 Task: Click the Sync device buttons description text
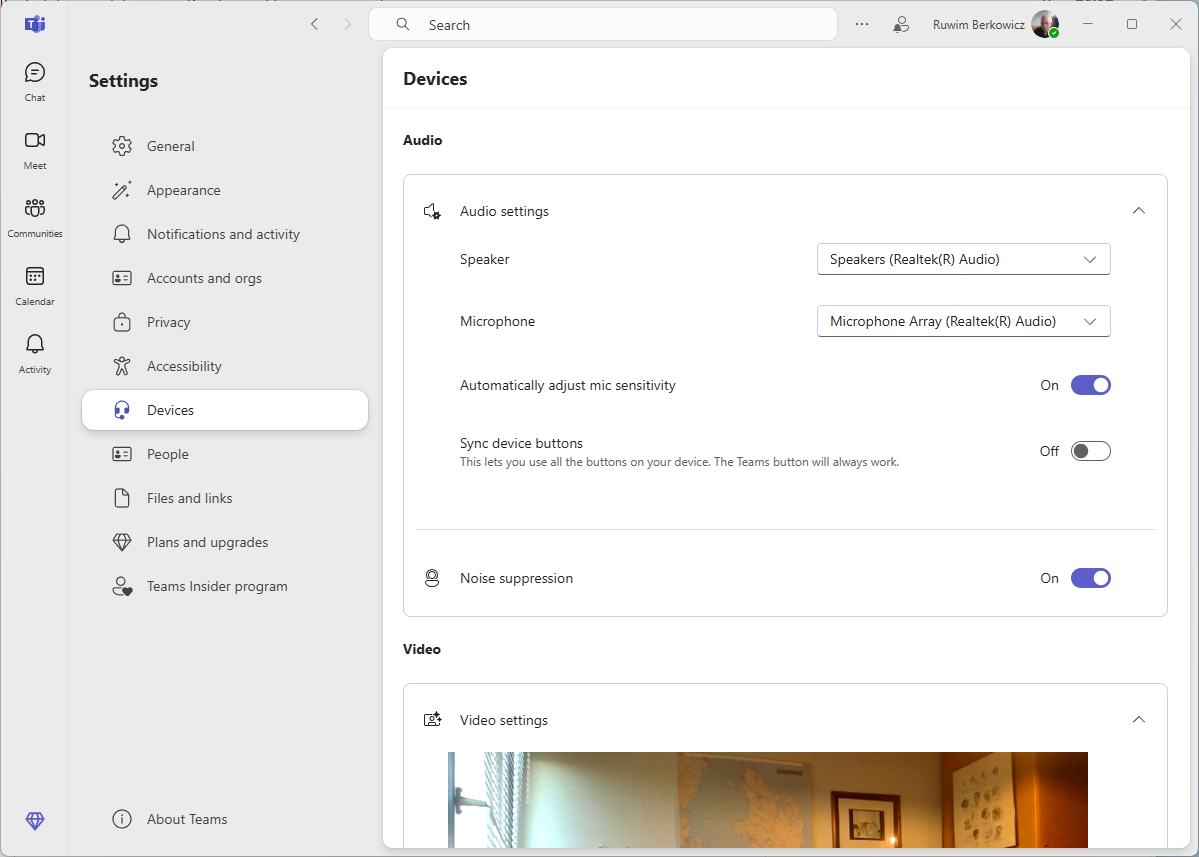coord(679,462)
